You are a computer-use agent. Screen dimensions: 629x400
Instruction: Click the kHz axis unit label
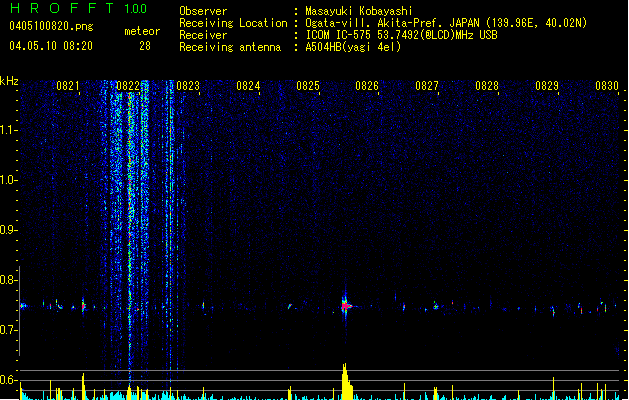[9, 81]
